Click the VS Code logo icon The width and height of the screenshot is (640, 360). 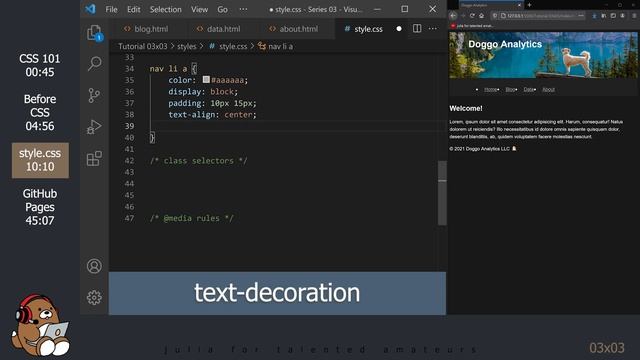point(90,9)
